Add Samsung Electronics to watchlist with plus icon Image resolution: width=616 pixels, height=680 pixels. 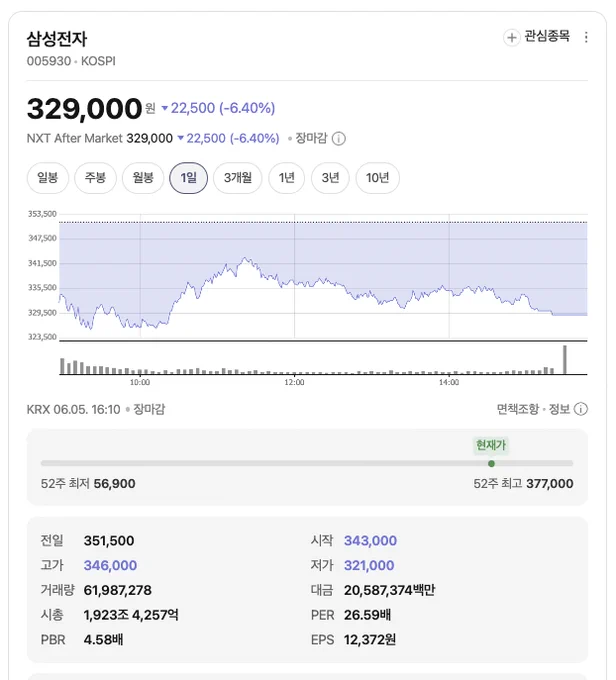pos(511,37)
